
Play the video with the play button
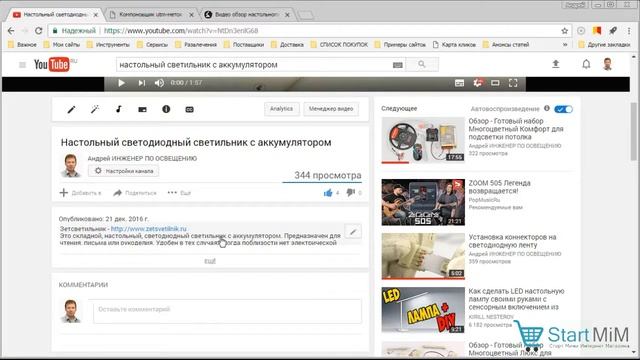(121, 83)
